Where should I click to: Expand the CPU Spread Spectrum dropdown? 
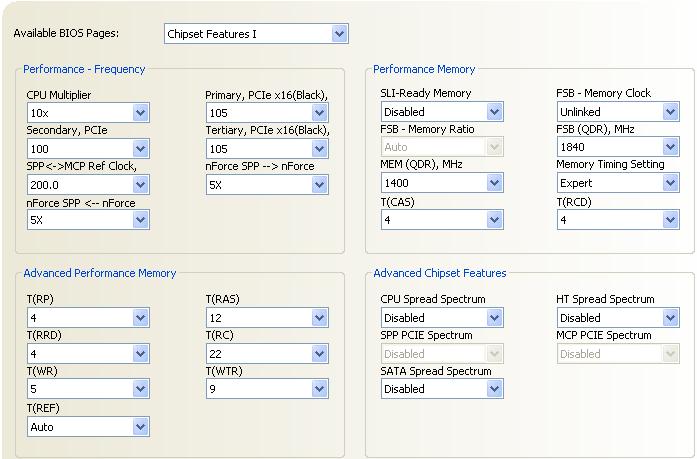(x=442, y=318)
